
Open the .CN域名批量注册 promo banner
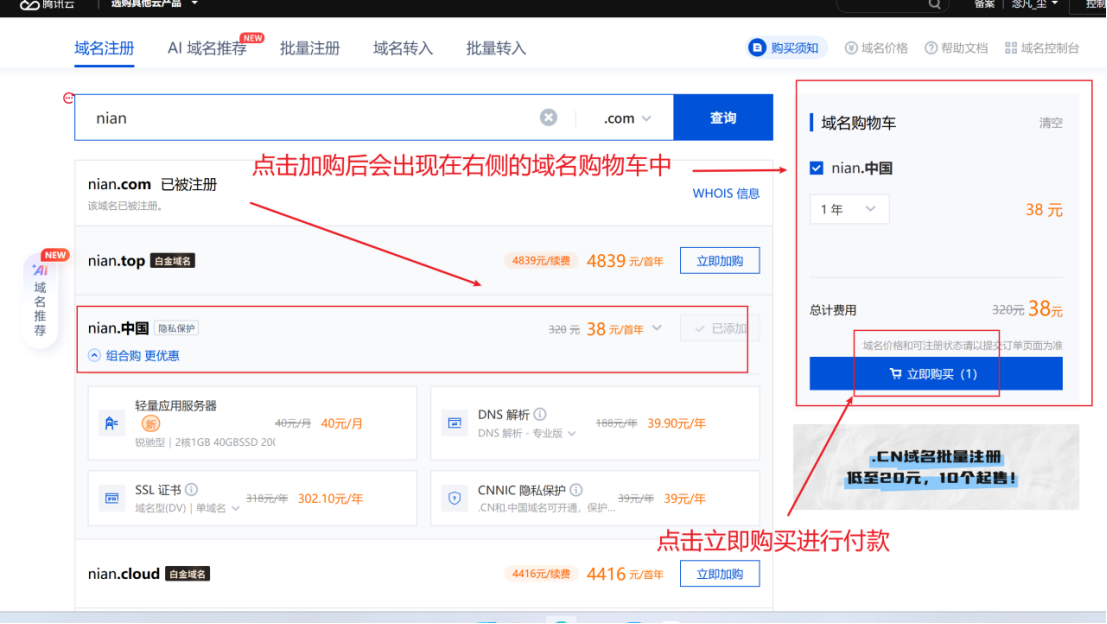point(935,467)
